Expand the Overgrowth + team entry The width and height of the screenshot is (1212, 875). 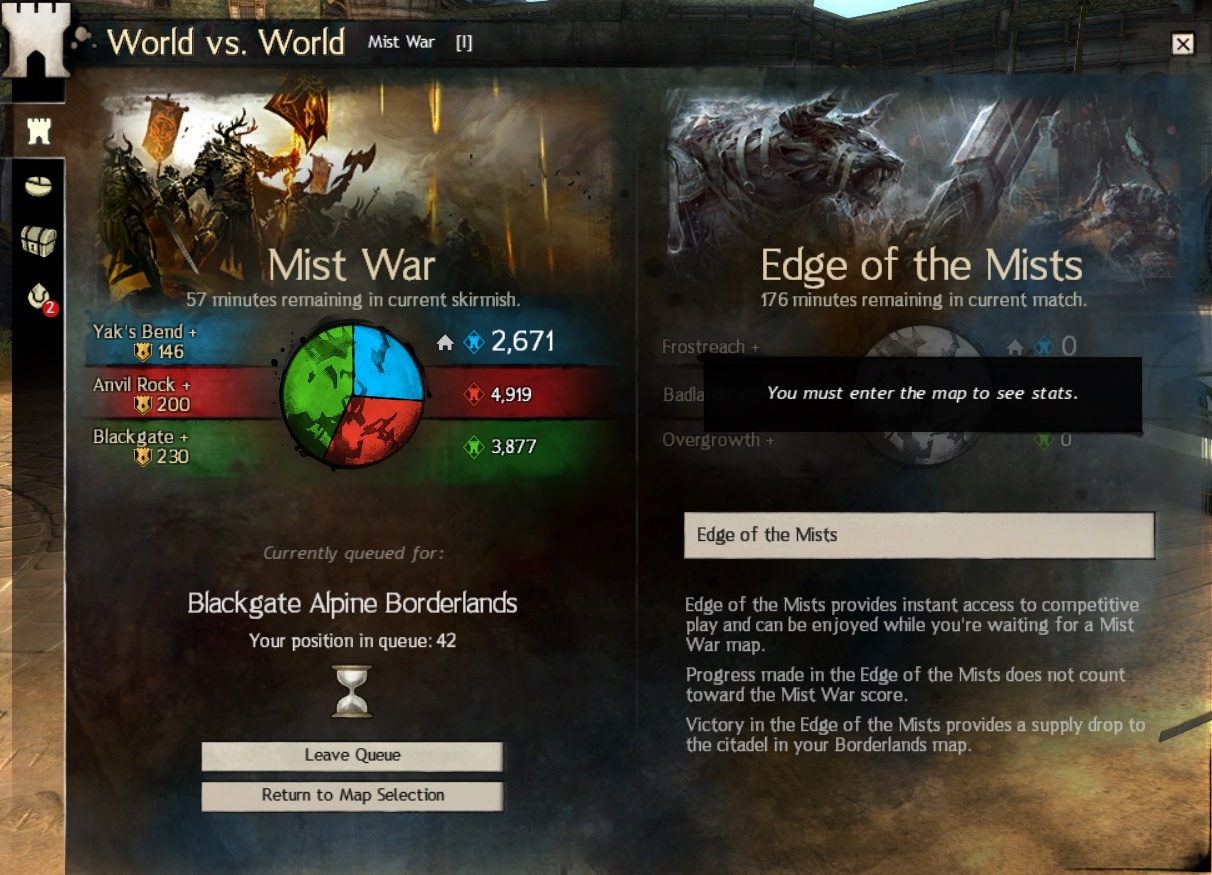717,440
